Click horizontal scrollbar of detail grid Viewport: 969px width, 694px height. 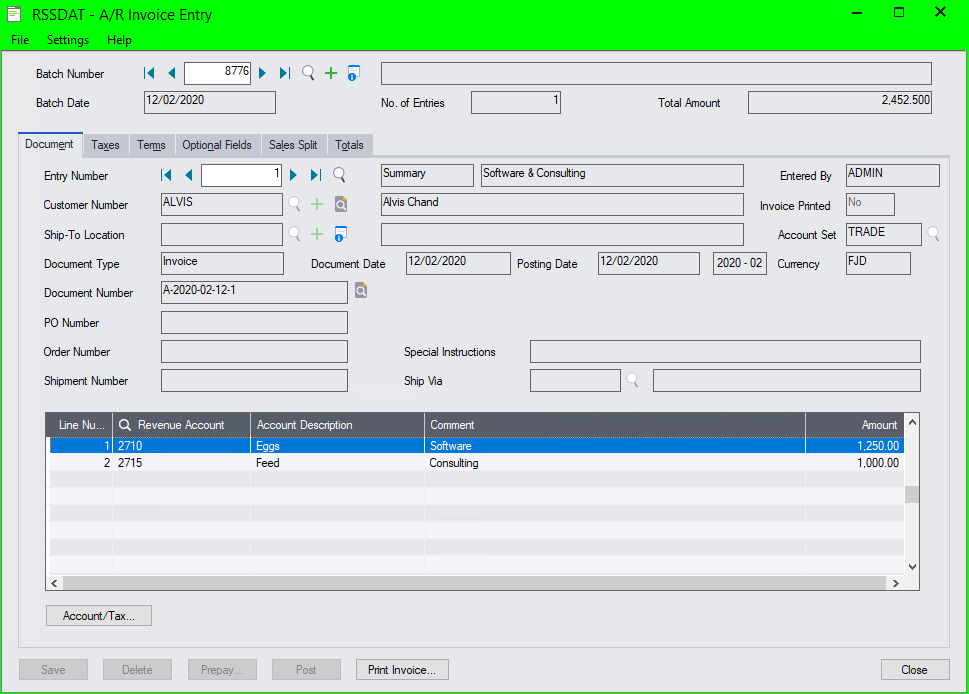(475, 582)
